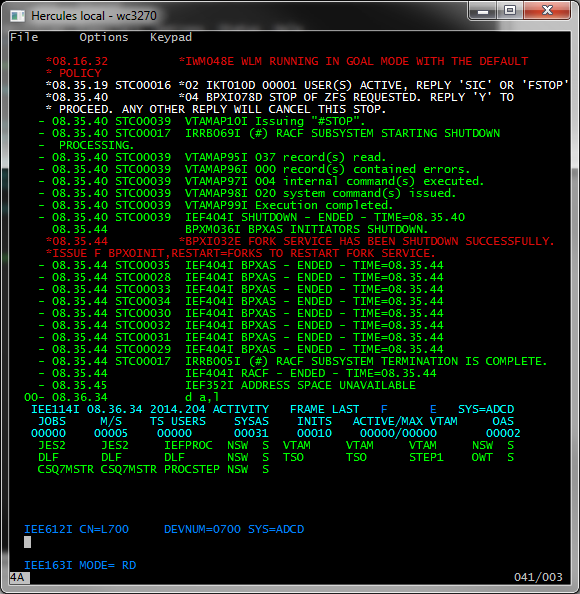Click STC00029 BPXAS ENDED line
Viewport: 580px width, 594px height.
point(241,349)
